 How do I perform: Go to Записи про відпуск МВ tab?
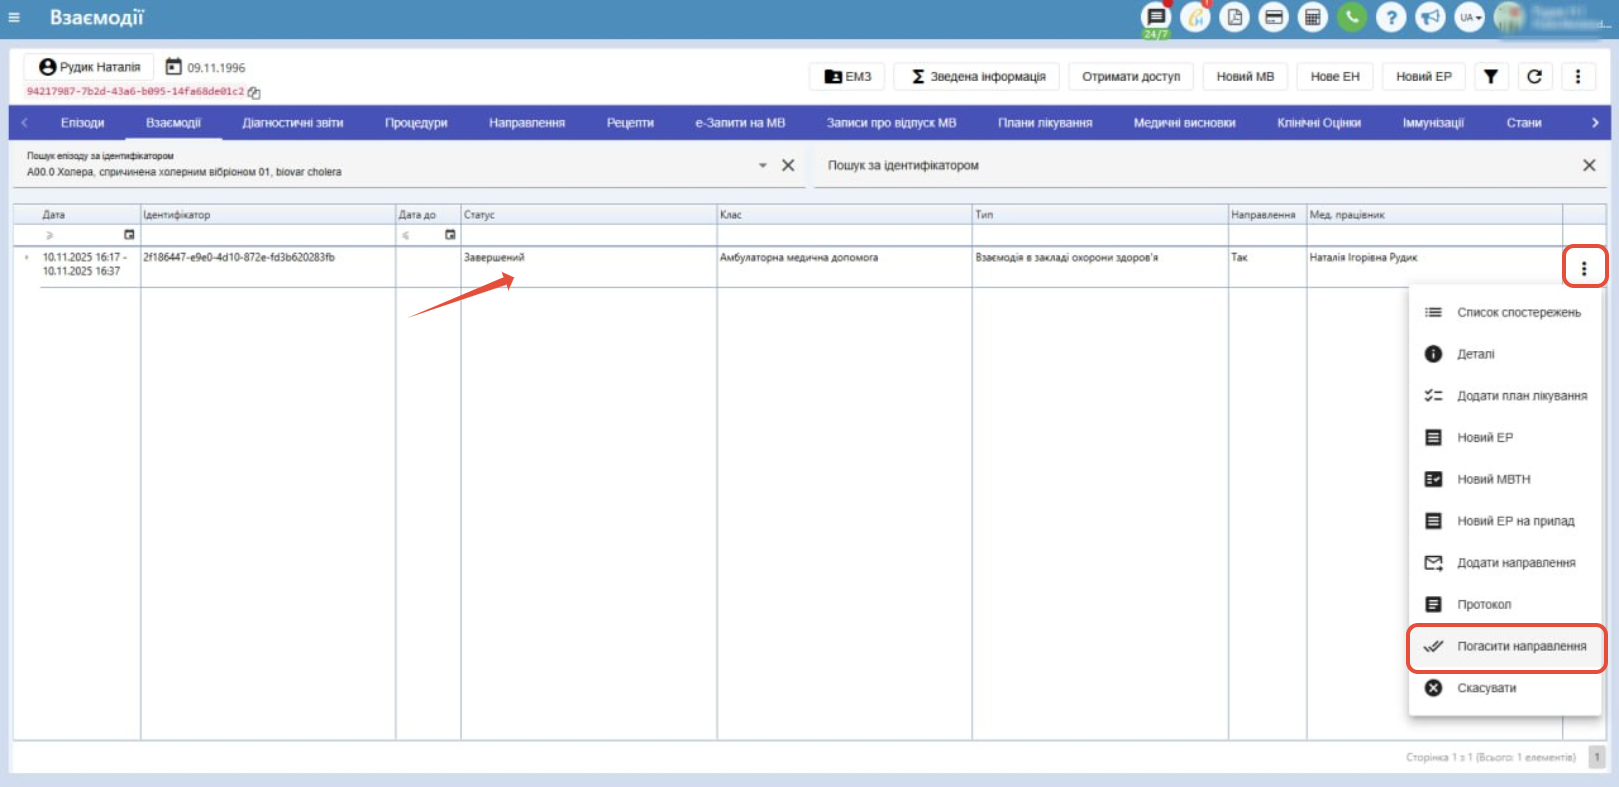[x=891, y=123]
